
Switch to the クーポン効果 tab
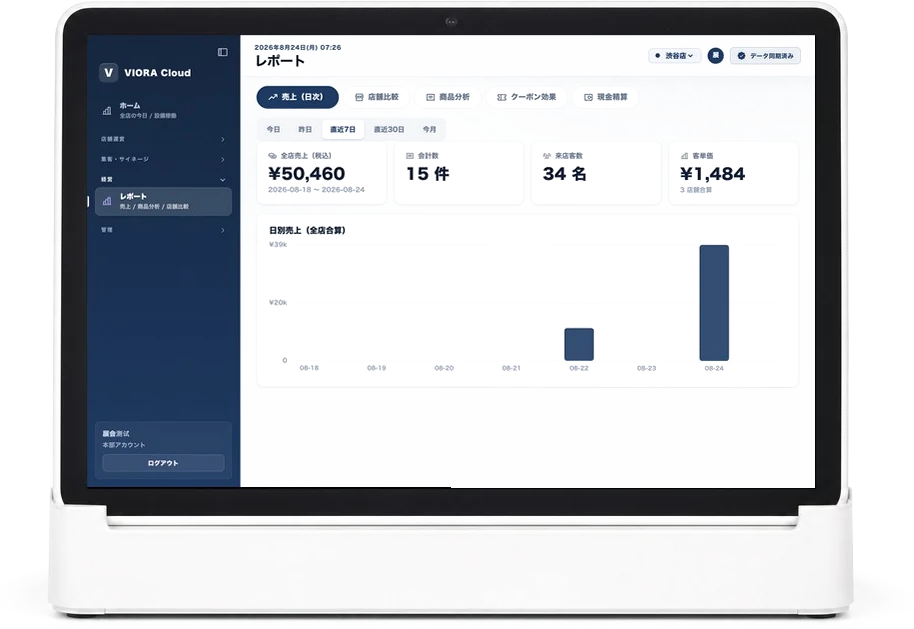click(x=526, y=97)
